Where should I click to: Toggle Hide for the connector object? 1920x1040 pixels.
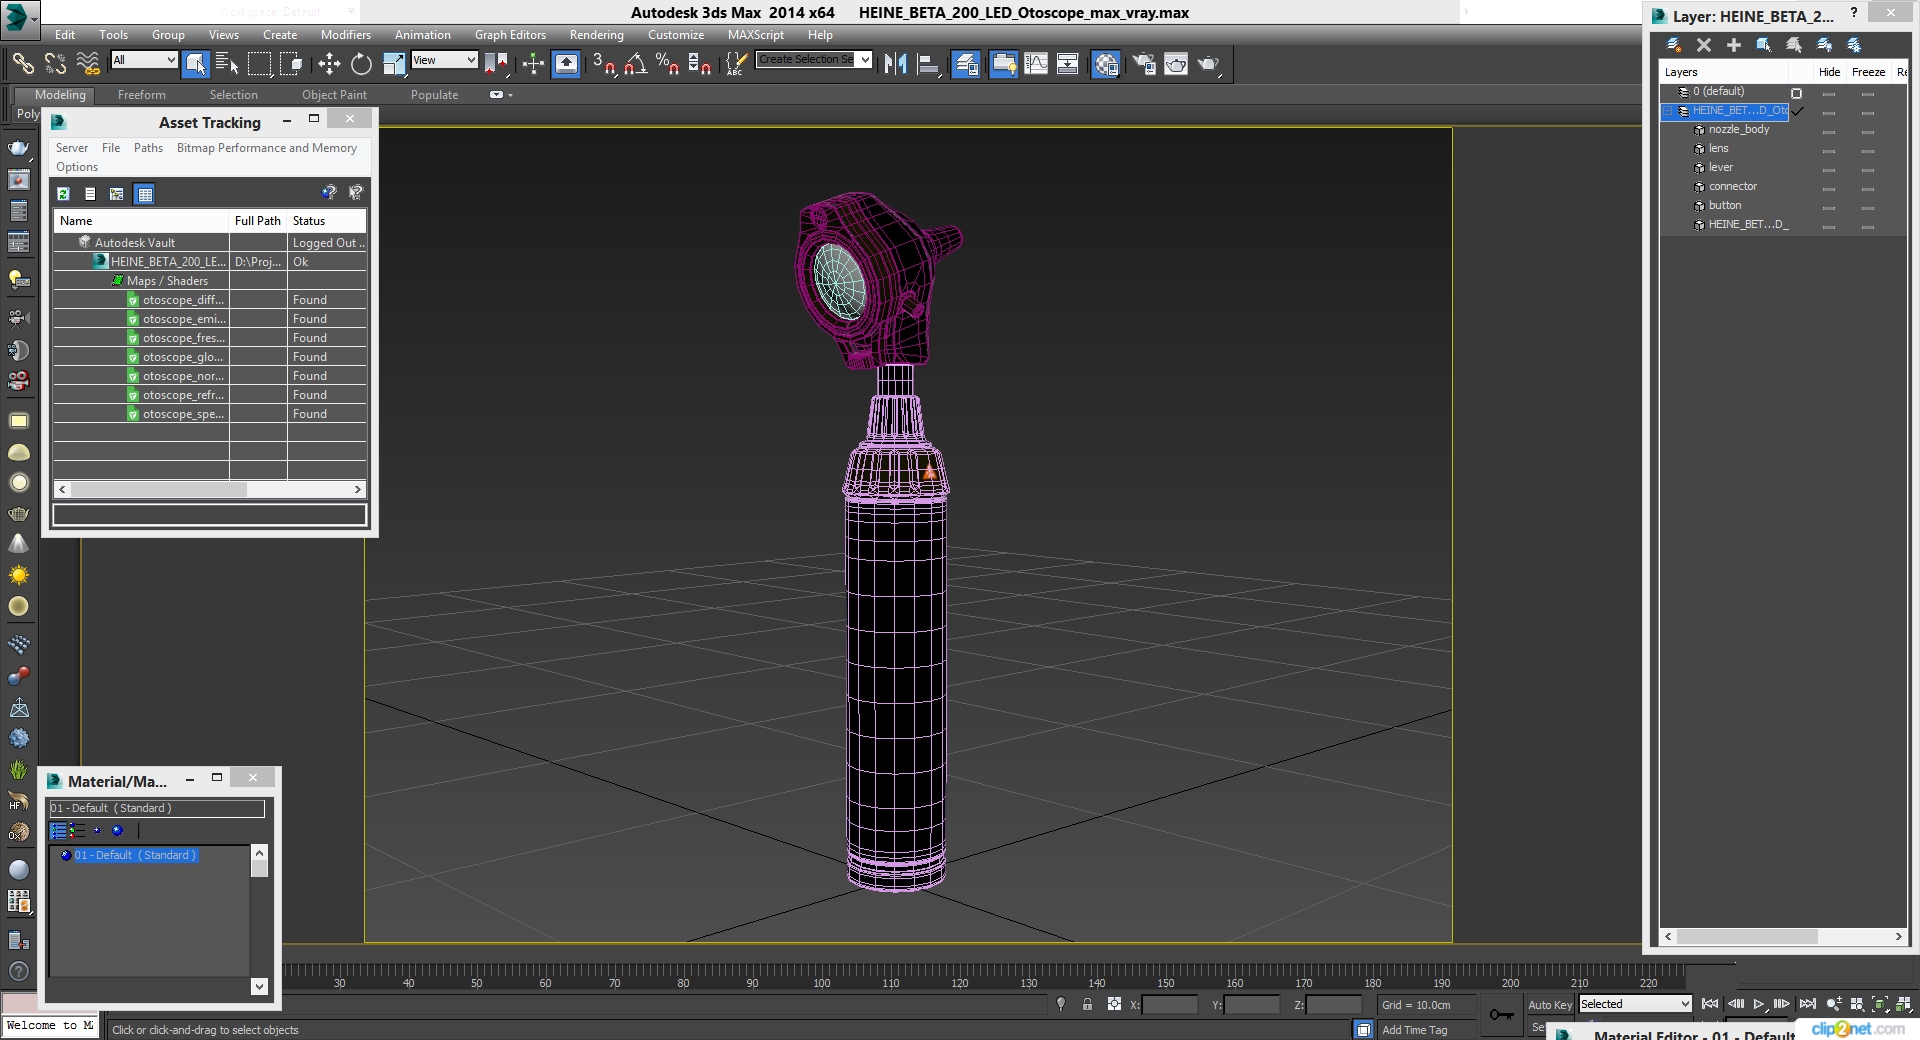(x=1829, y=189)
